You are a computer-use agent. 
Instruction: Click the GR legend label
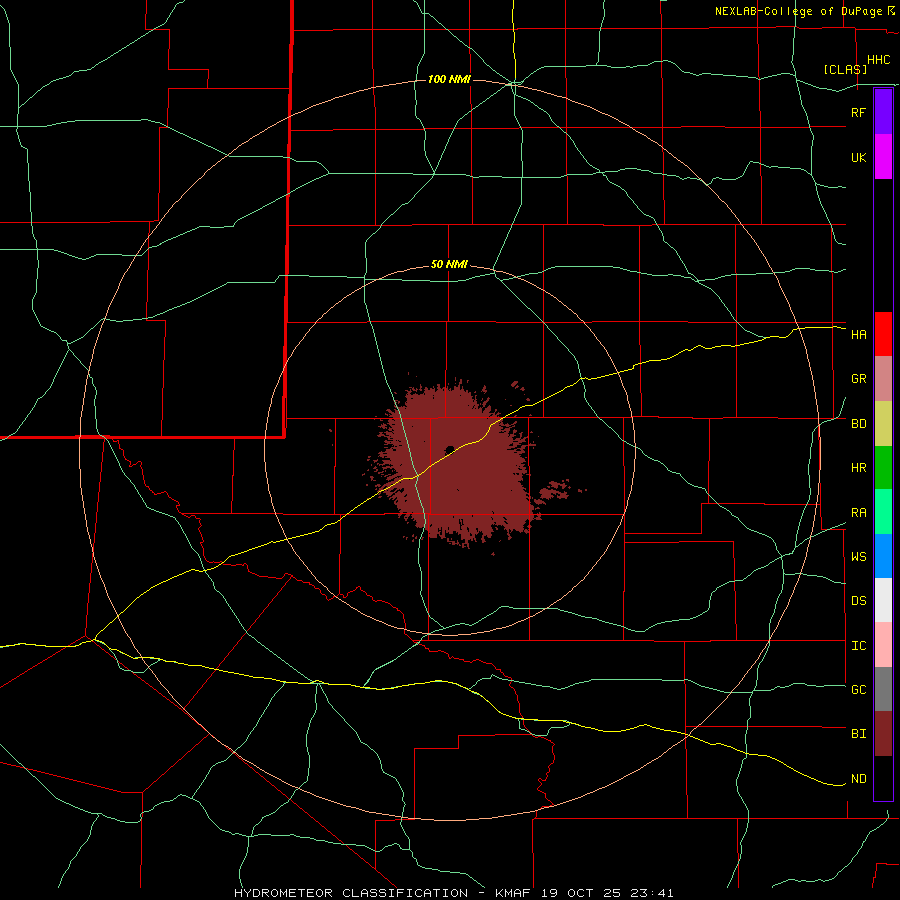[858, 379]
